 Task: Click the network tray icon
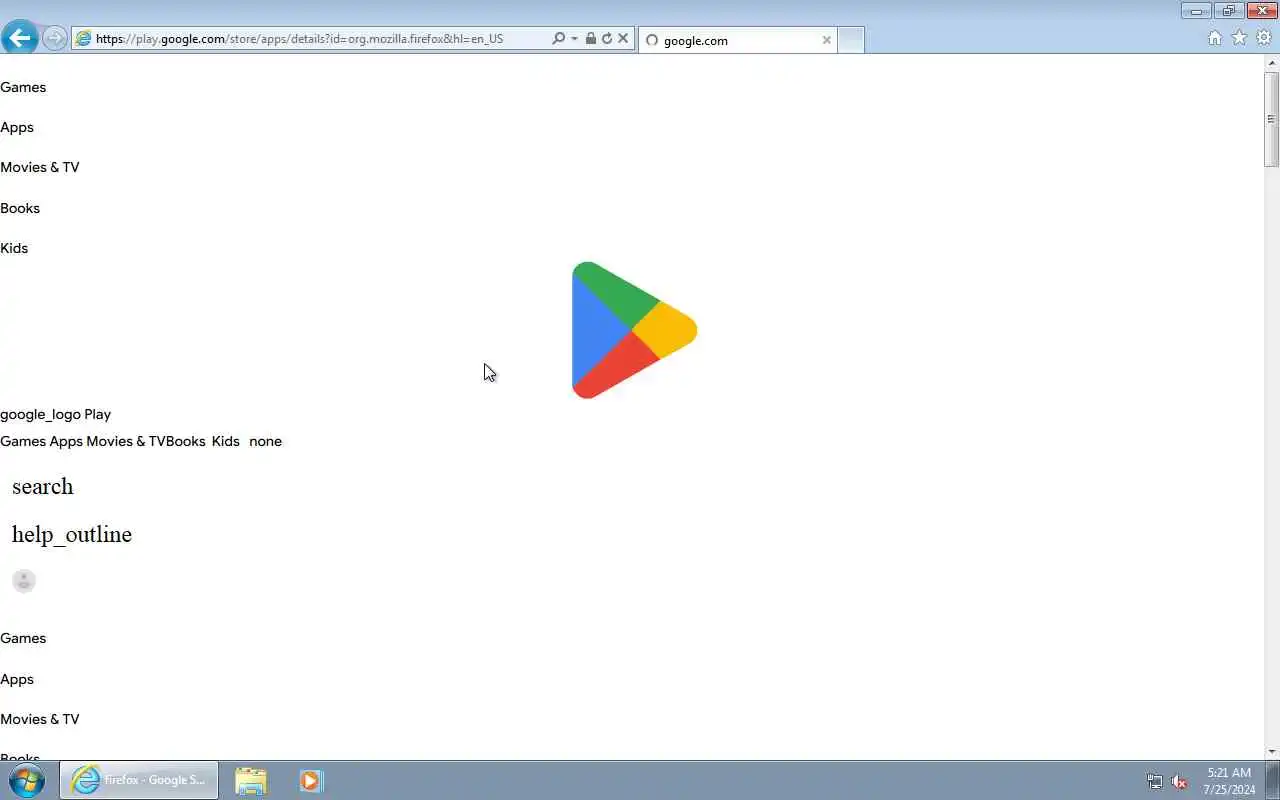(1155, 781)
